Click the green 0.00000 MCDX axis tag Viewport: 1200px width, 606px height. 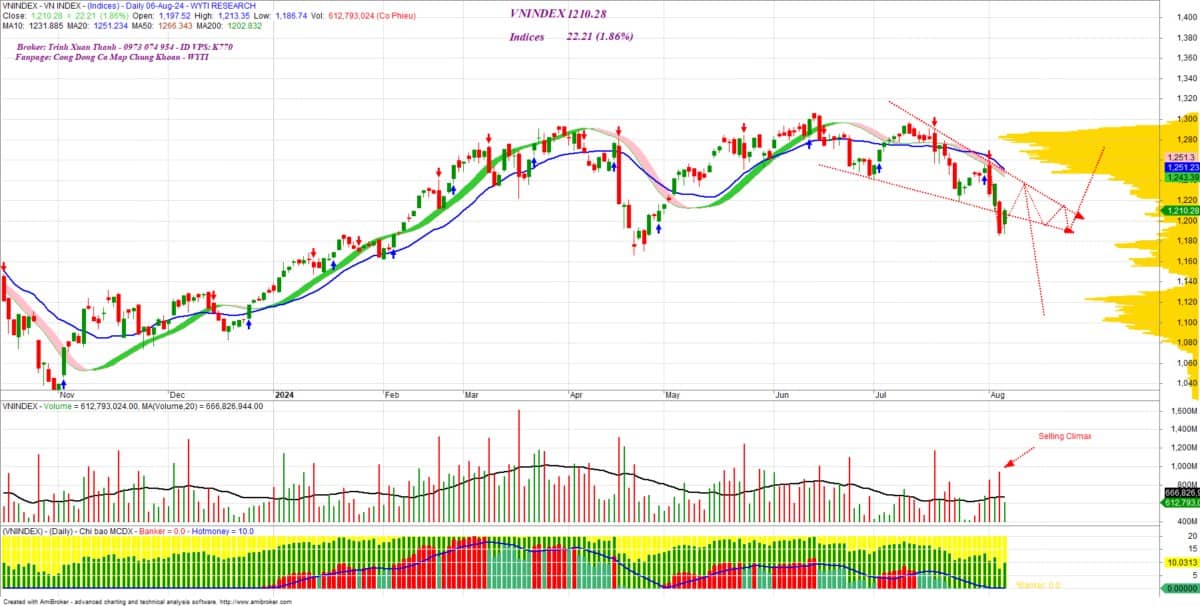point(1182,588)
